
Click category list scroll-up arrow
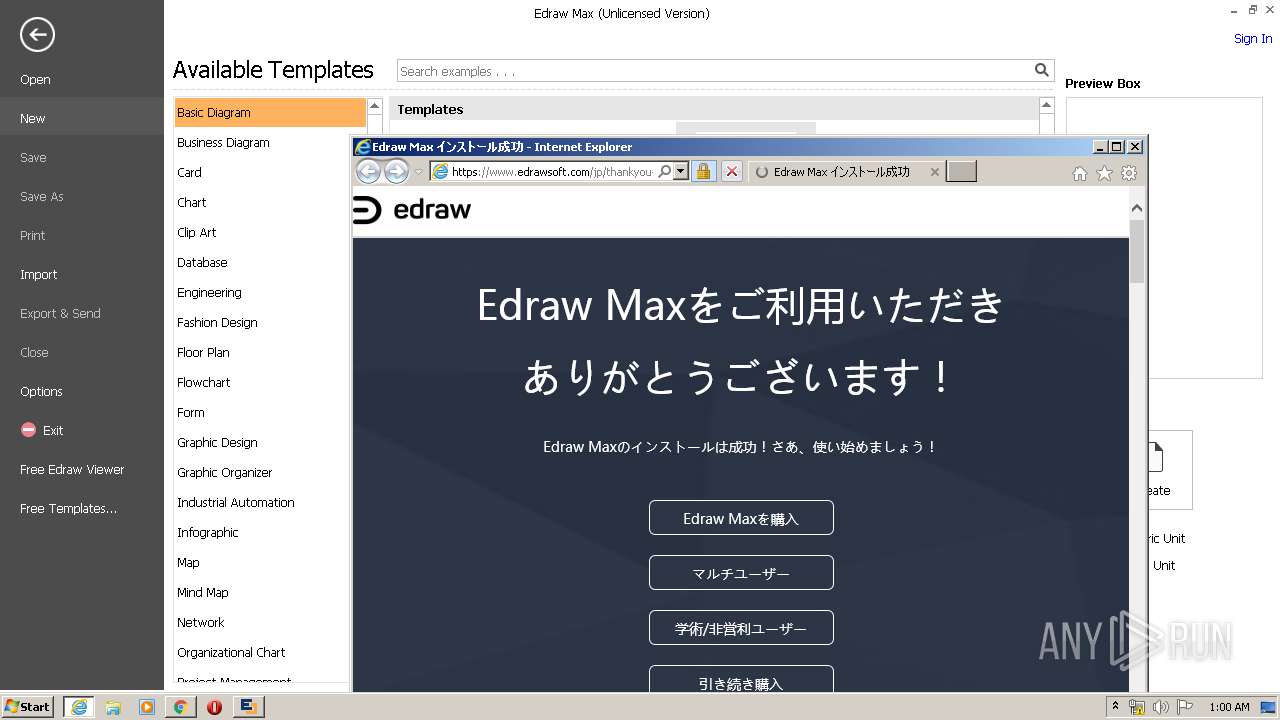point(374,105)
